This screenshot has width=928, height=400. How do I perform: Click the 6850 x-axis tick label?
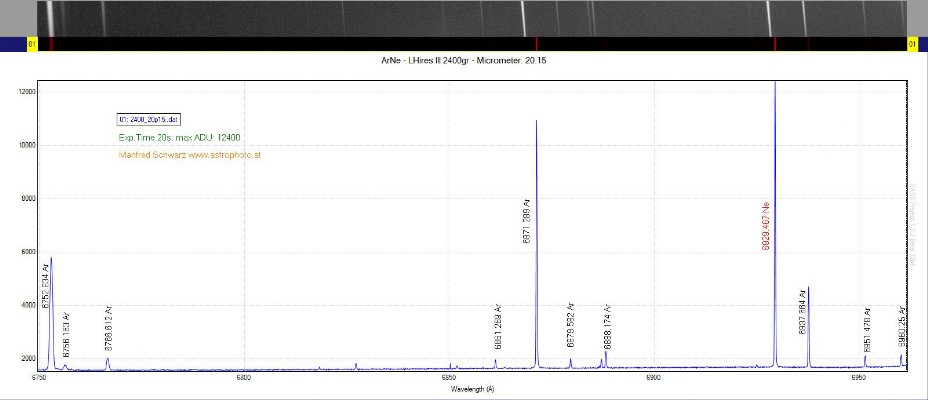coord(449,377)
